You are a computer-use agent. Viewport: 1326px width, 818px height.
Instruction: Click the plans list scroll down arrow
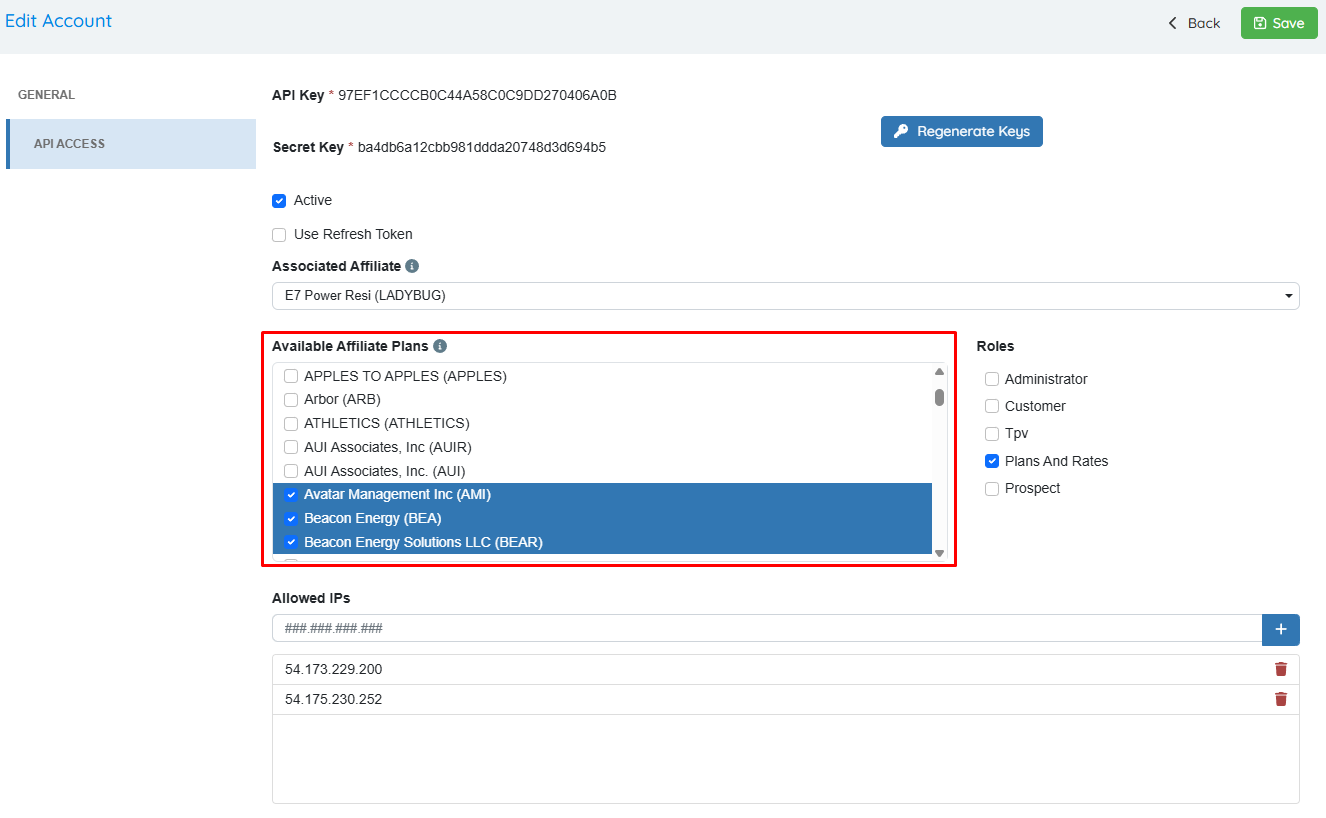point(939,553)
